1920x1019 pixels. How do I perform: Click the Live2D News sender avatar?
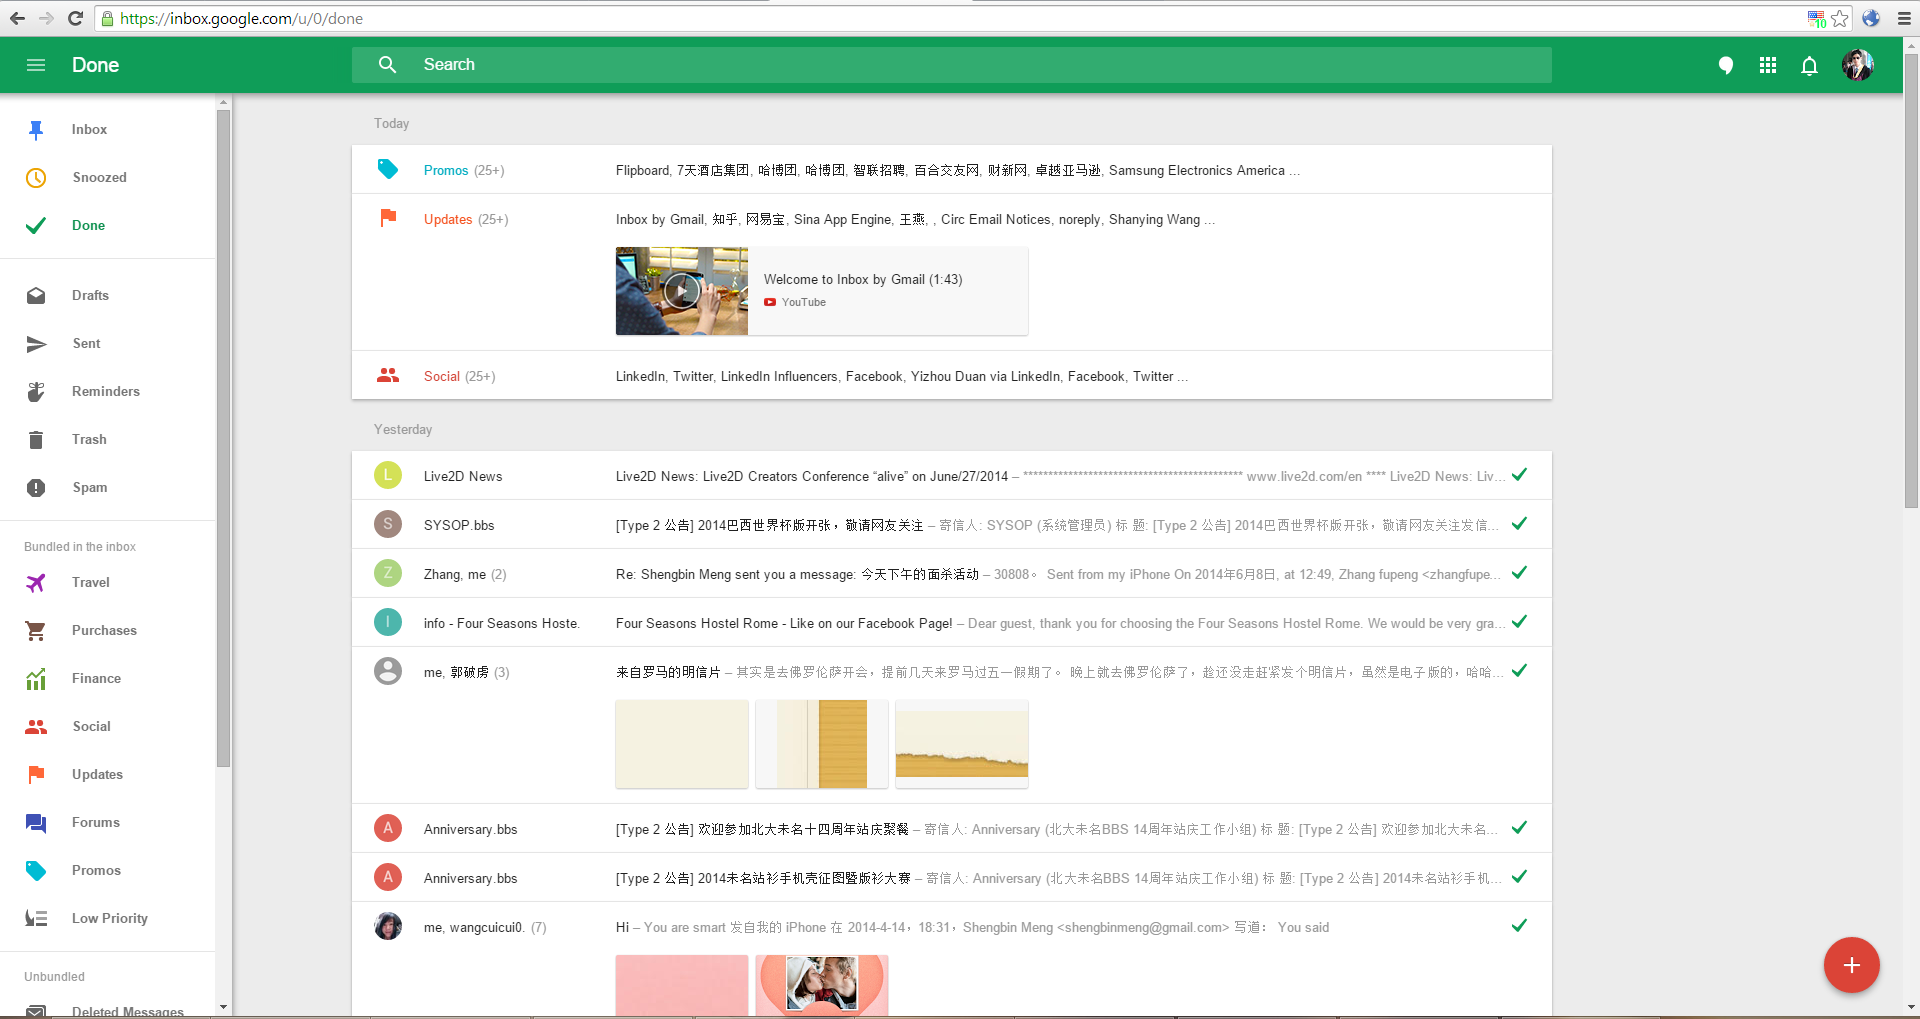(388, 475)
